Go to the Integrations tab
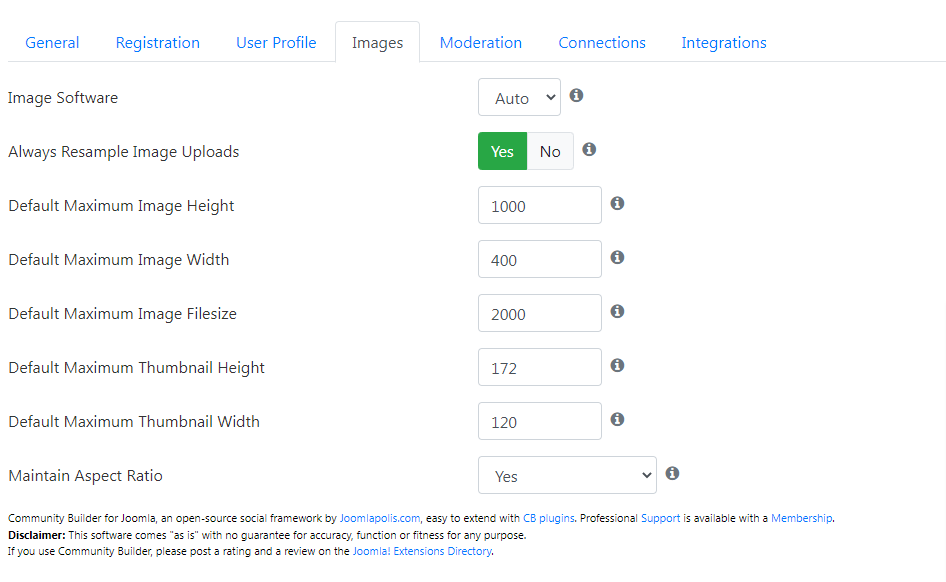 724,43
